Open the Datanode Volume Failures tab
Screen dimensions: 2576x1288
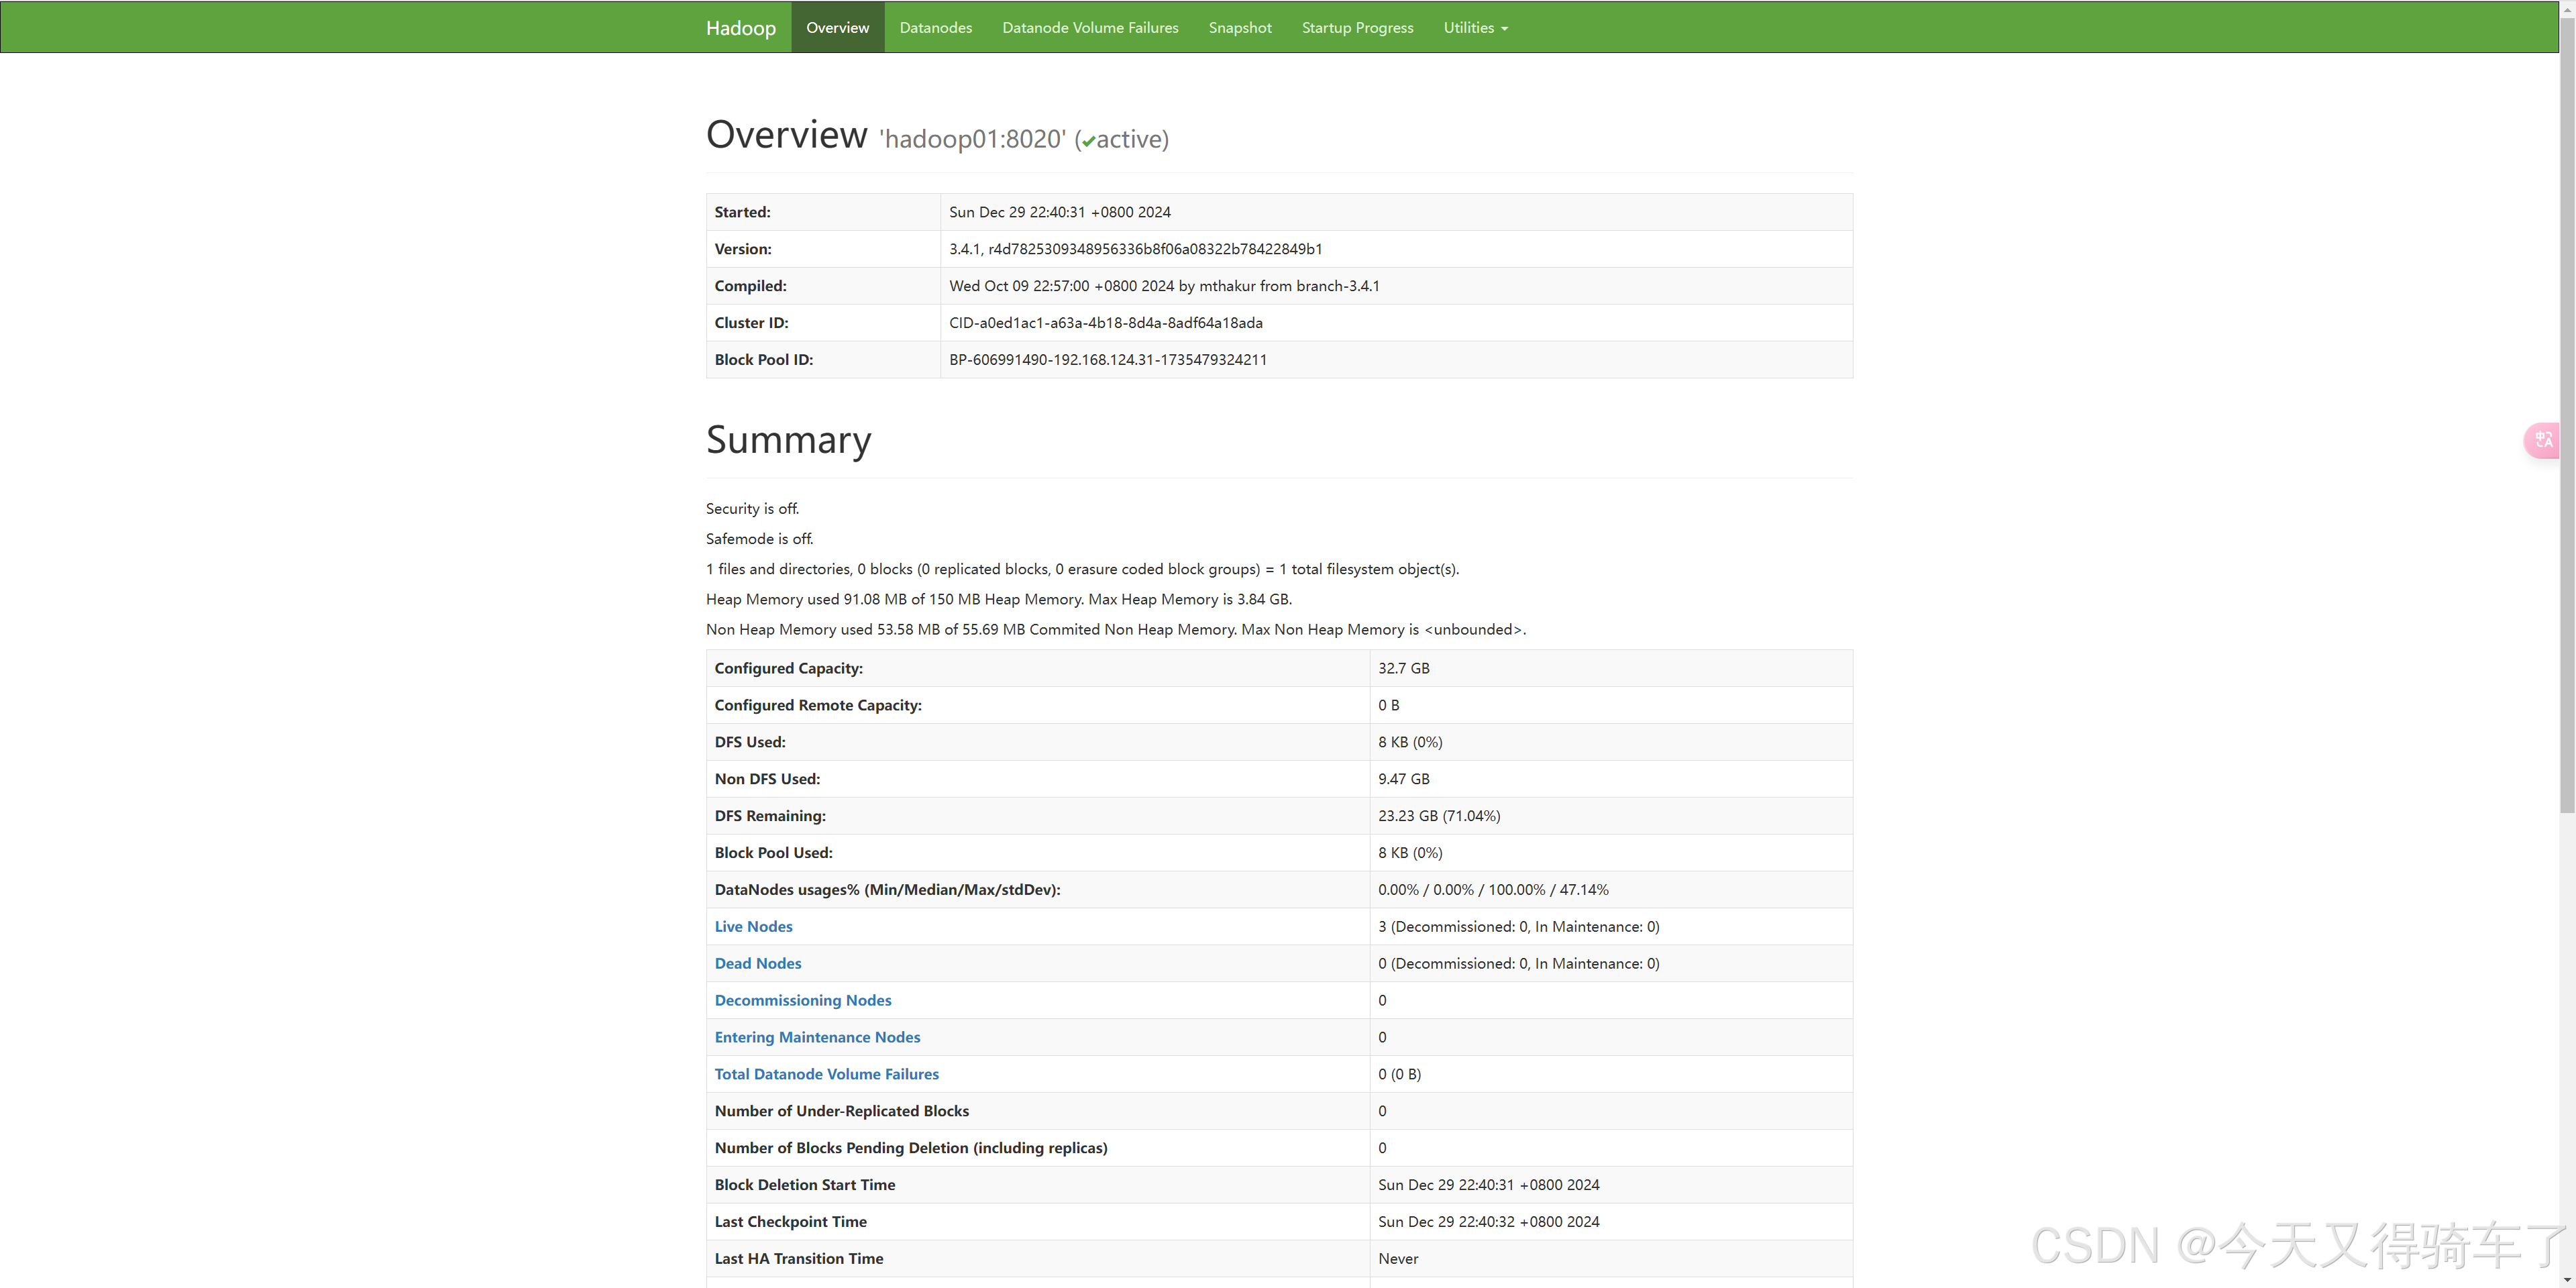tap(1090, 28)
